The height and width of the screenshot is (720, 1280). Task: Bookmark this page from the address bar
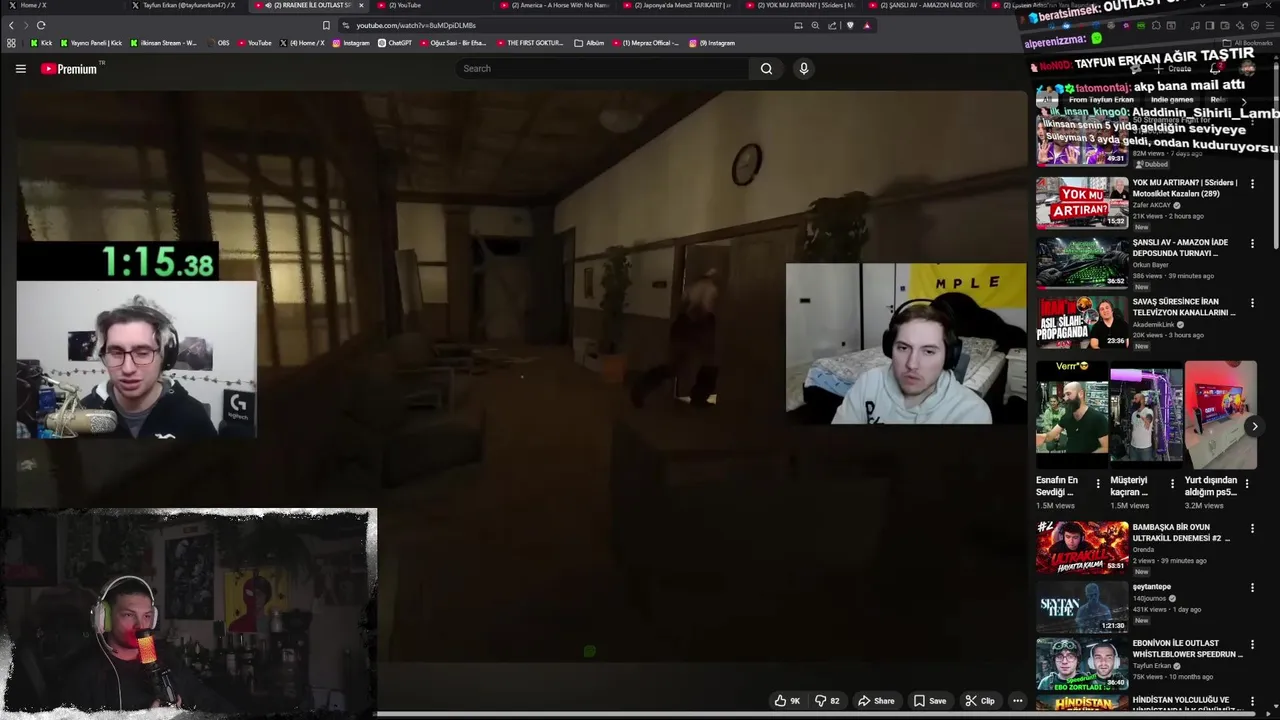(x=326, y=25)
